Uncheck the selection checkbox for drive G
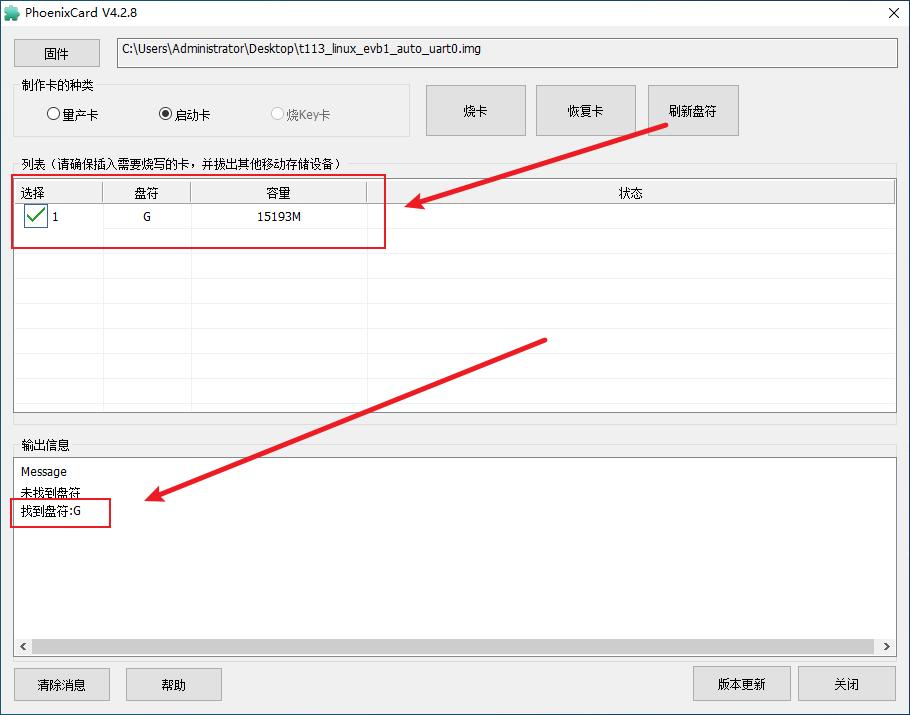Viewport: 910px width, 715px height. click(34, 215)
